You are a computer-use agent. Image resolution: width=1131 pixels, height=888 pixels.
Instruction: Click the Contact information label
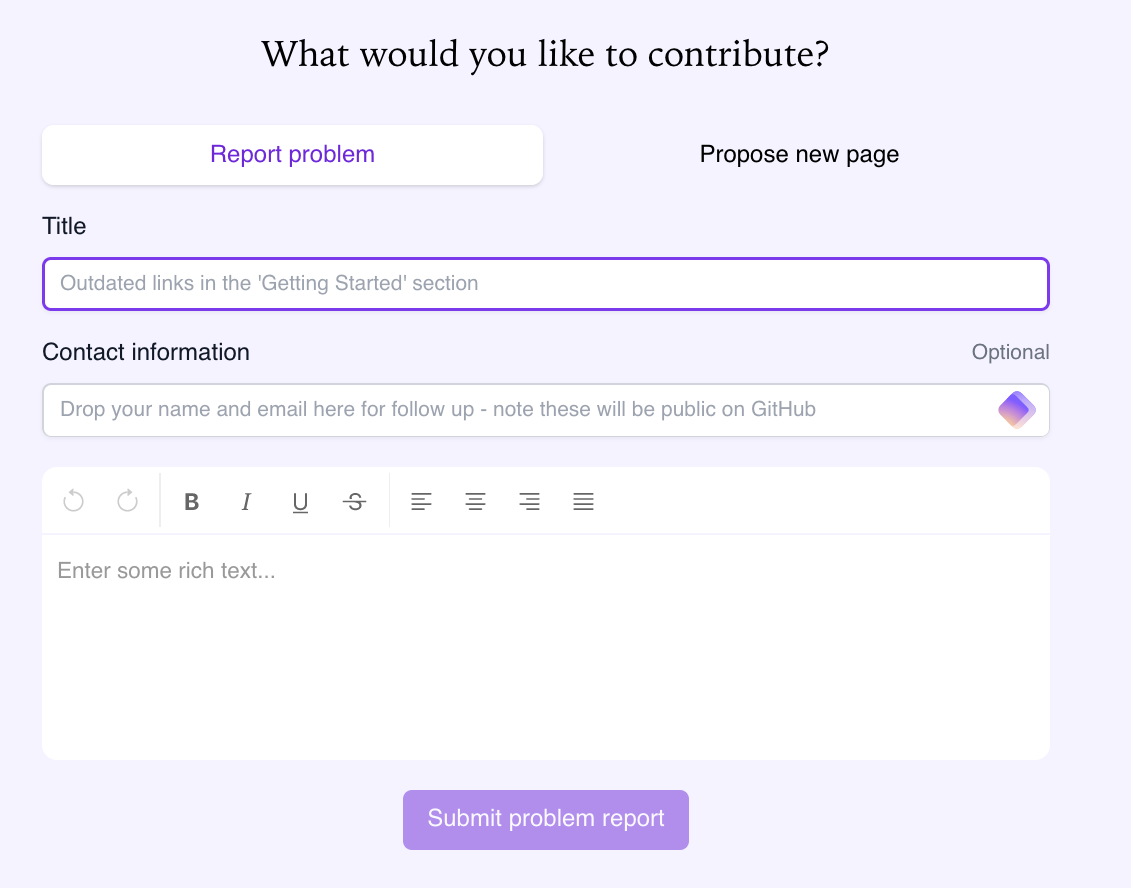click(x=146, y=352)
